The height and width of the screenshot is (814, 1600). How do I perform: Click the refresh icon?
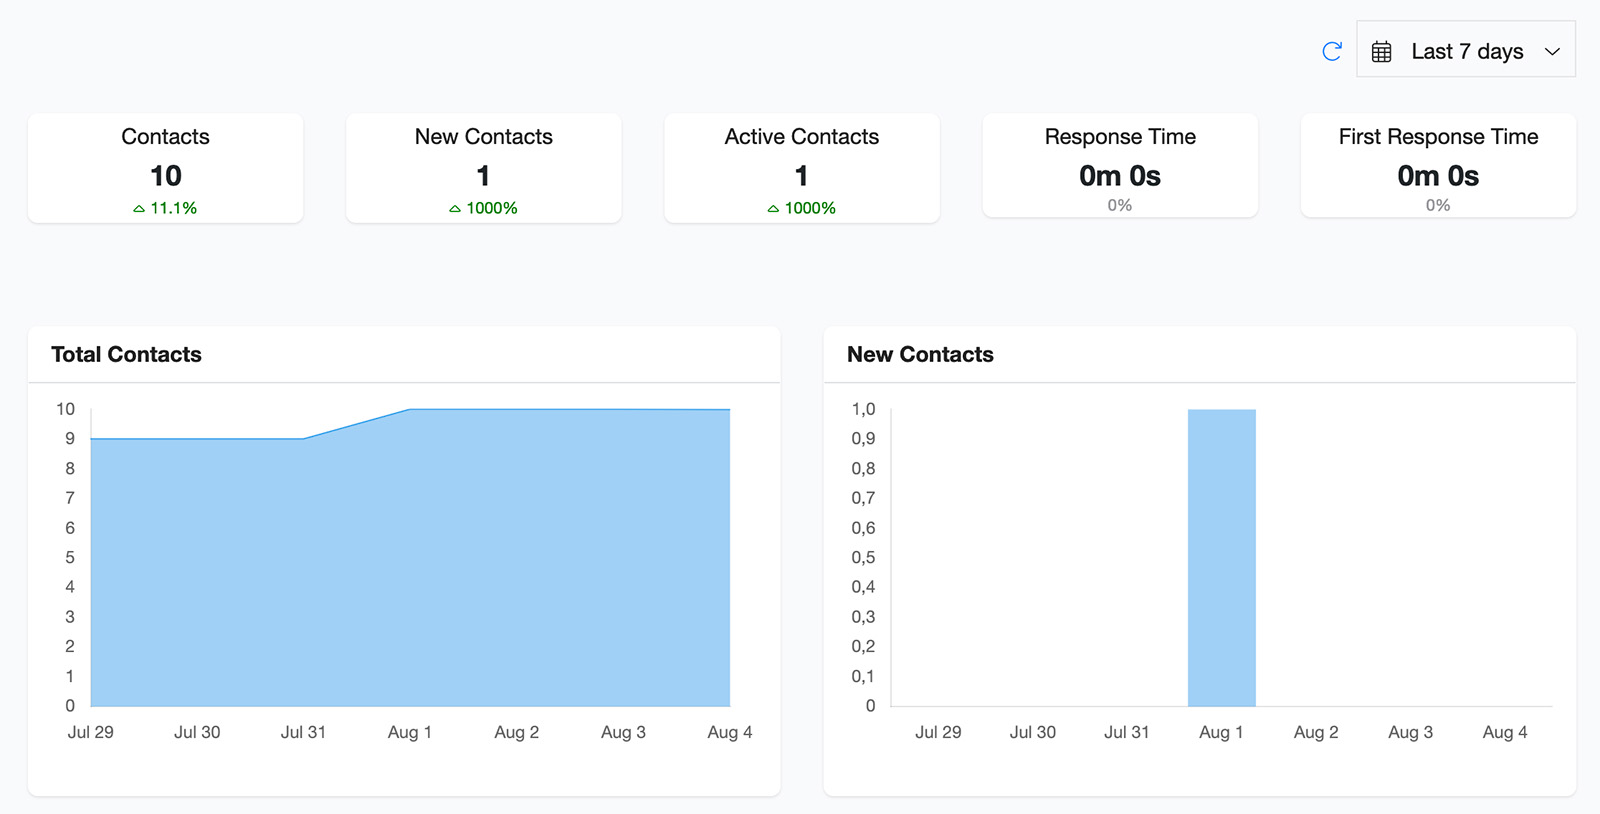coord(1331,51)
